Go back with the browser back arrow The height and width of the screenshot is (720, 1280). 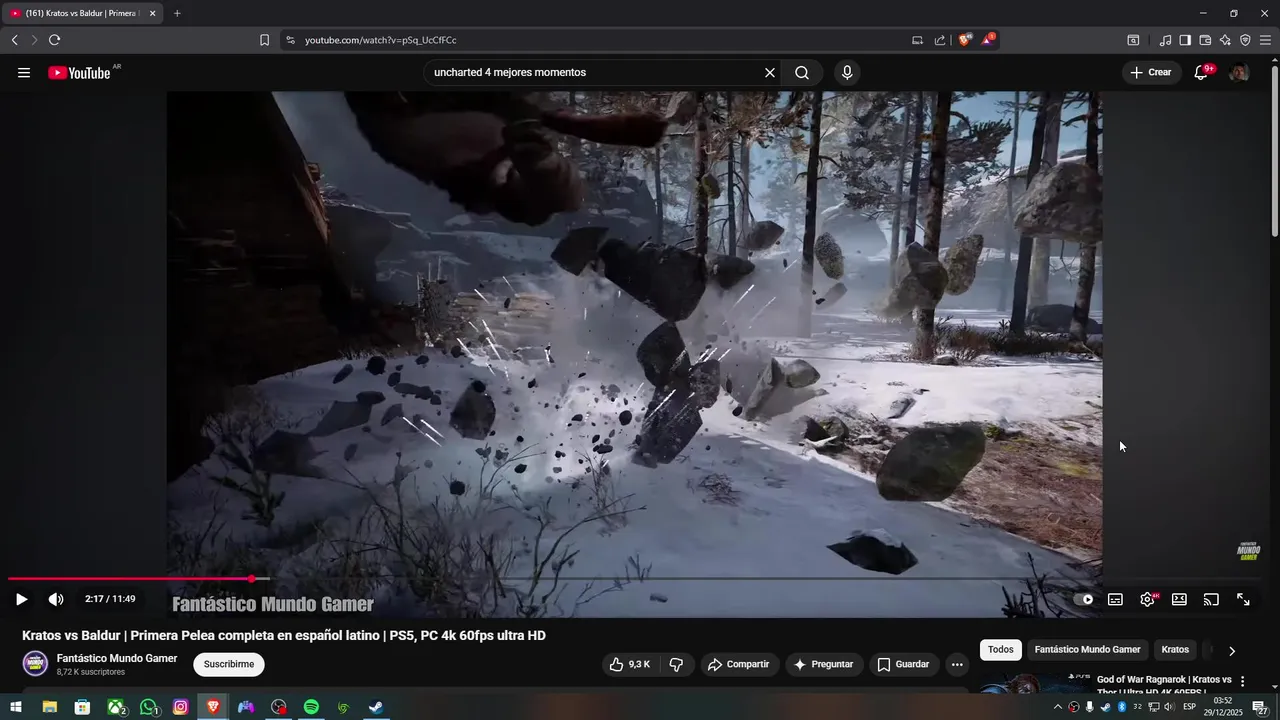pos(15,40)
